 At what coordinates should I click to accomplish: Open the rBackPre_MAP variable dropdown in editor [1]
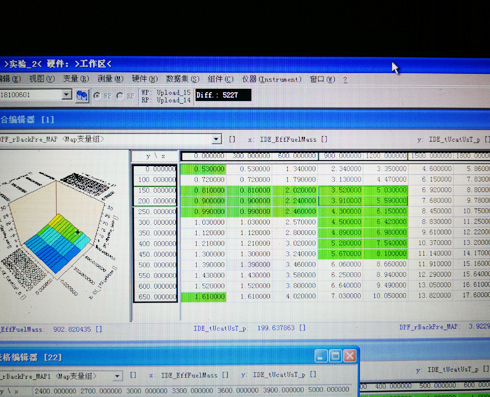(217, 139)
